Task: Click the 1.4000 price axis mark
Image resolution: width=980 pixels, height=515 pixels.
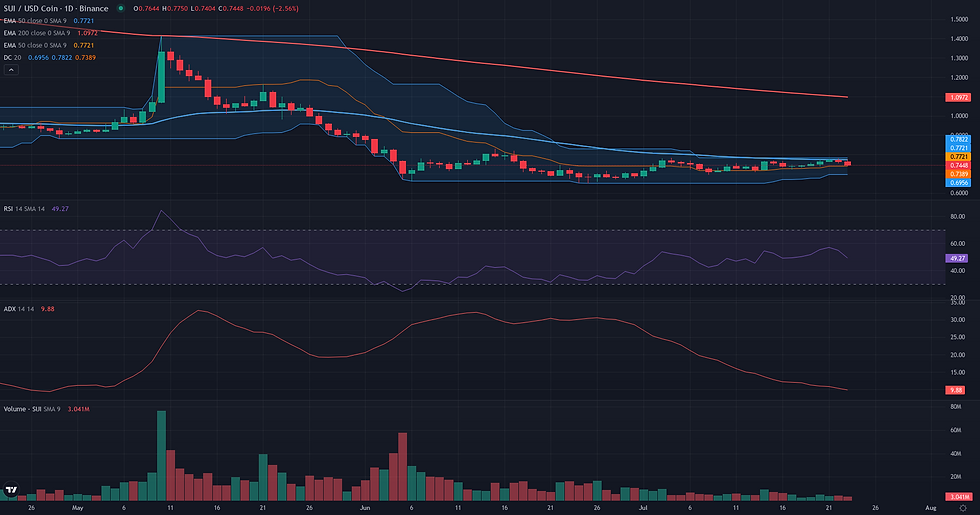Action: 959,39
